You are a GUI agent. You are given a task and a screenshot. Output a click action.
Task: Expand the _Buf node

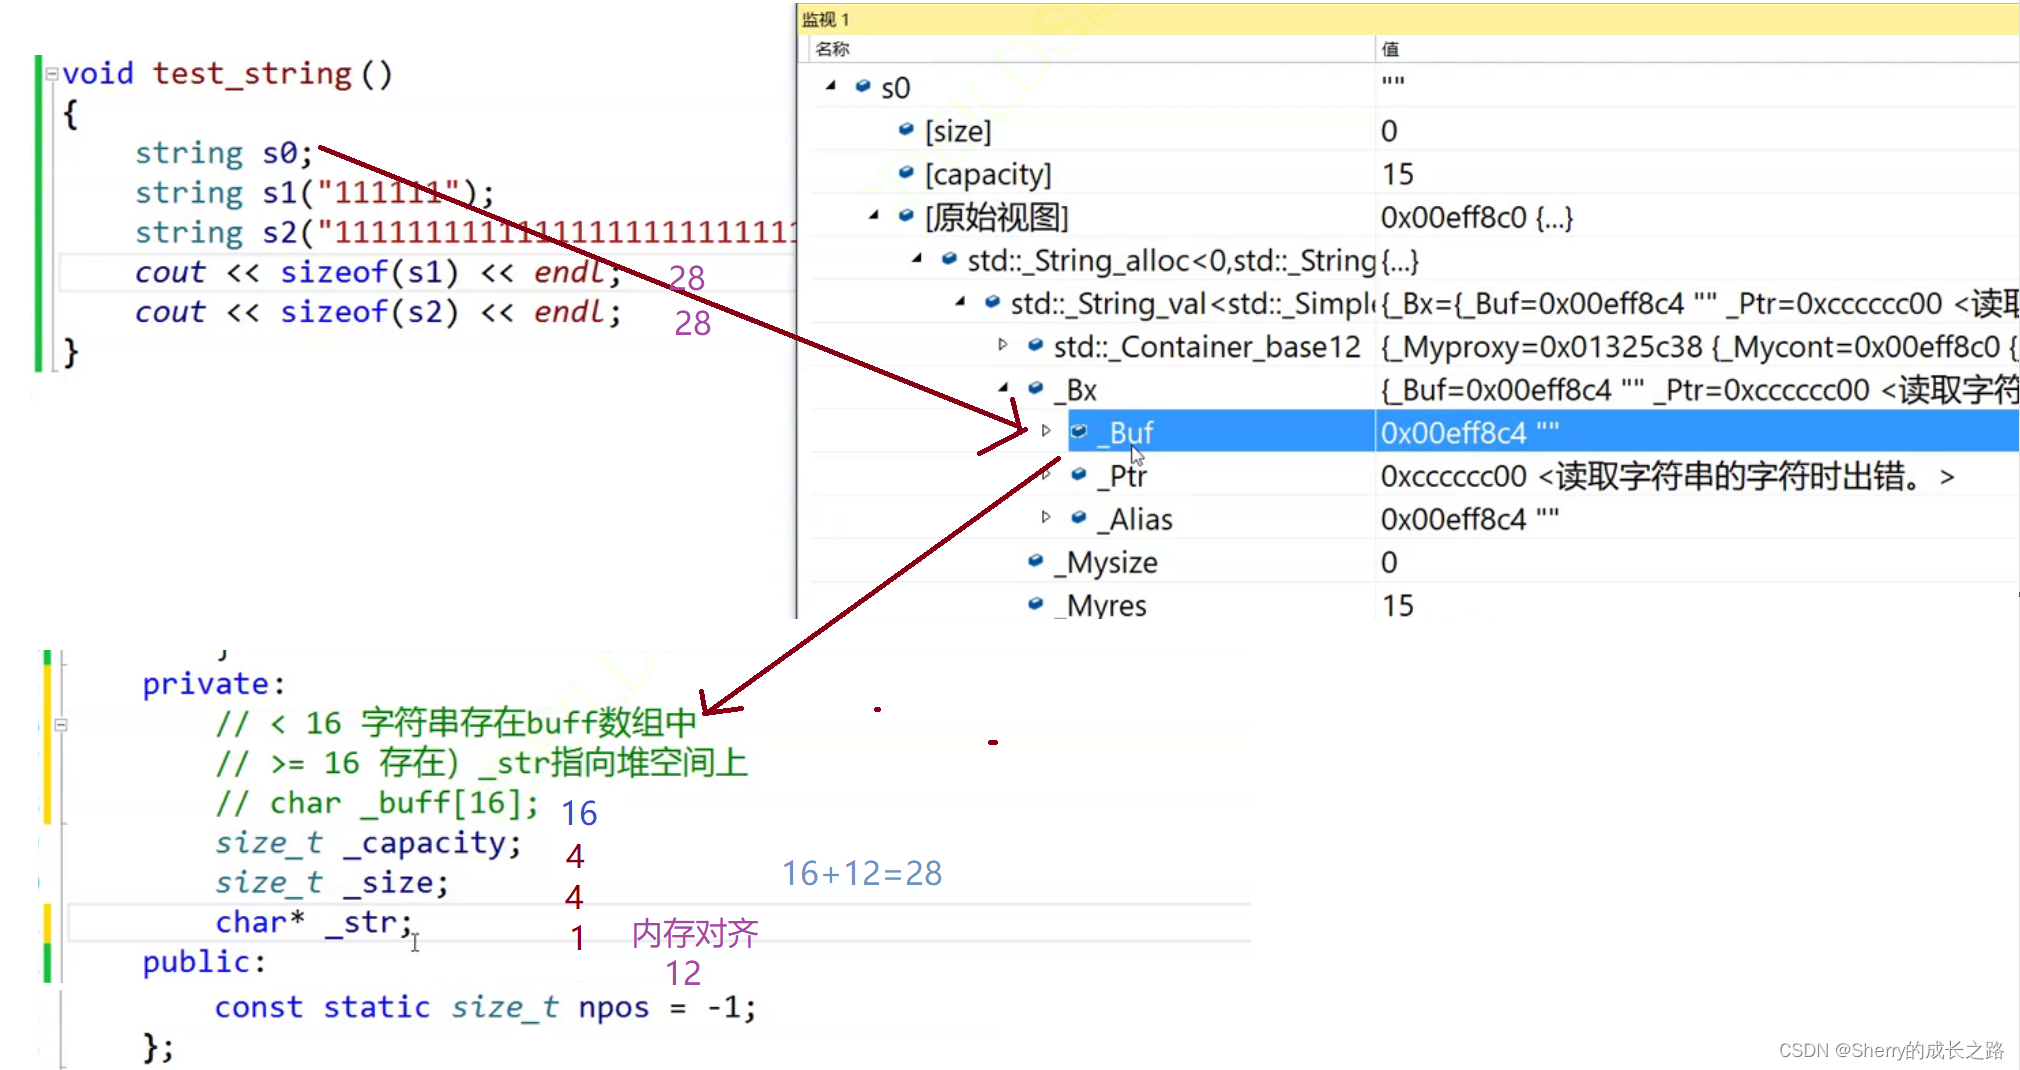coord(1046,431)
